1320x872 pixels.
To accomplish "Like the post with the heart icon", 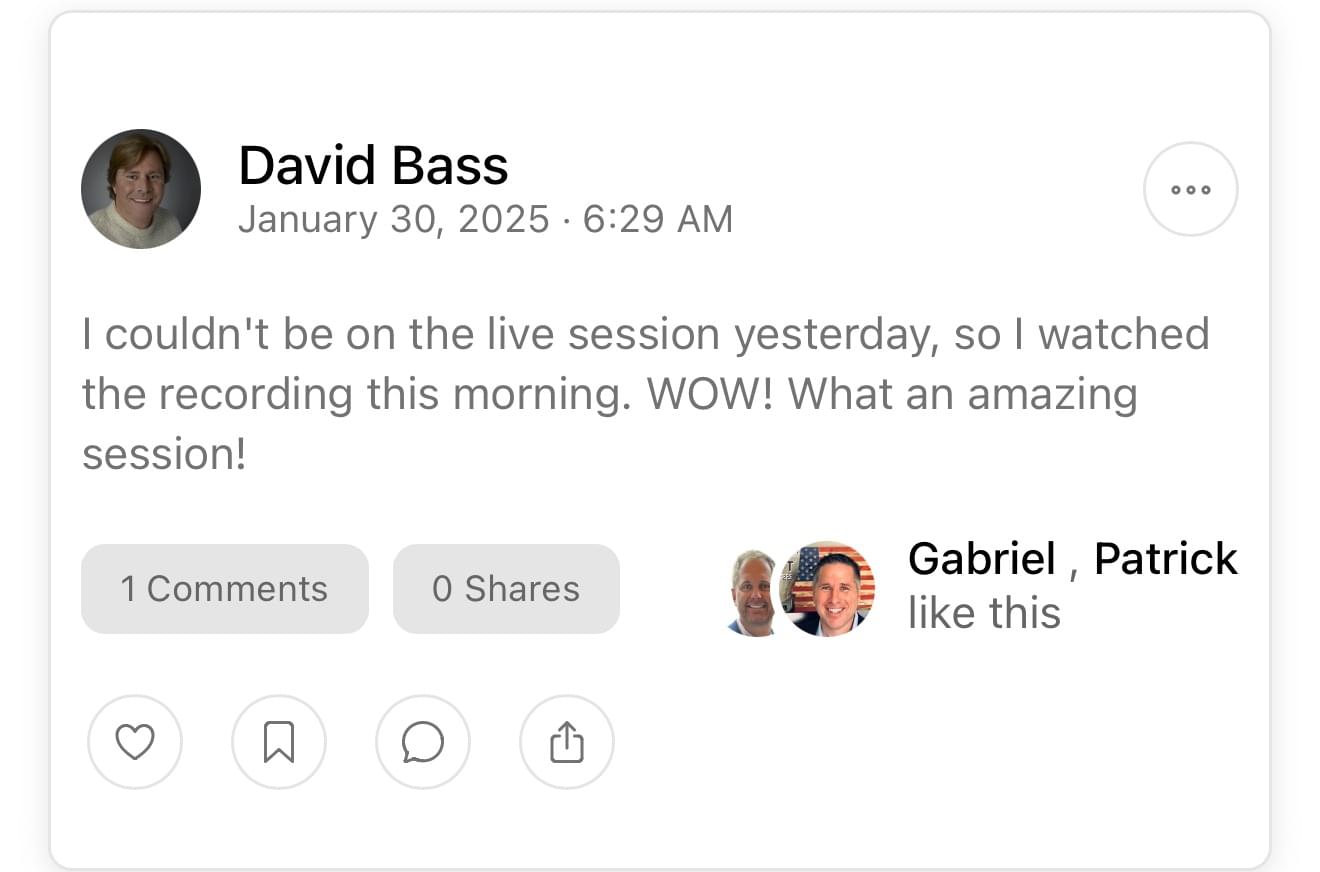I will click(x=135, y=743).
